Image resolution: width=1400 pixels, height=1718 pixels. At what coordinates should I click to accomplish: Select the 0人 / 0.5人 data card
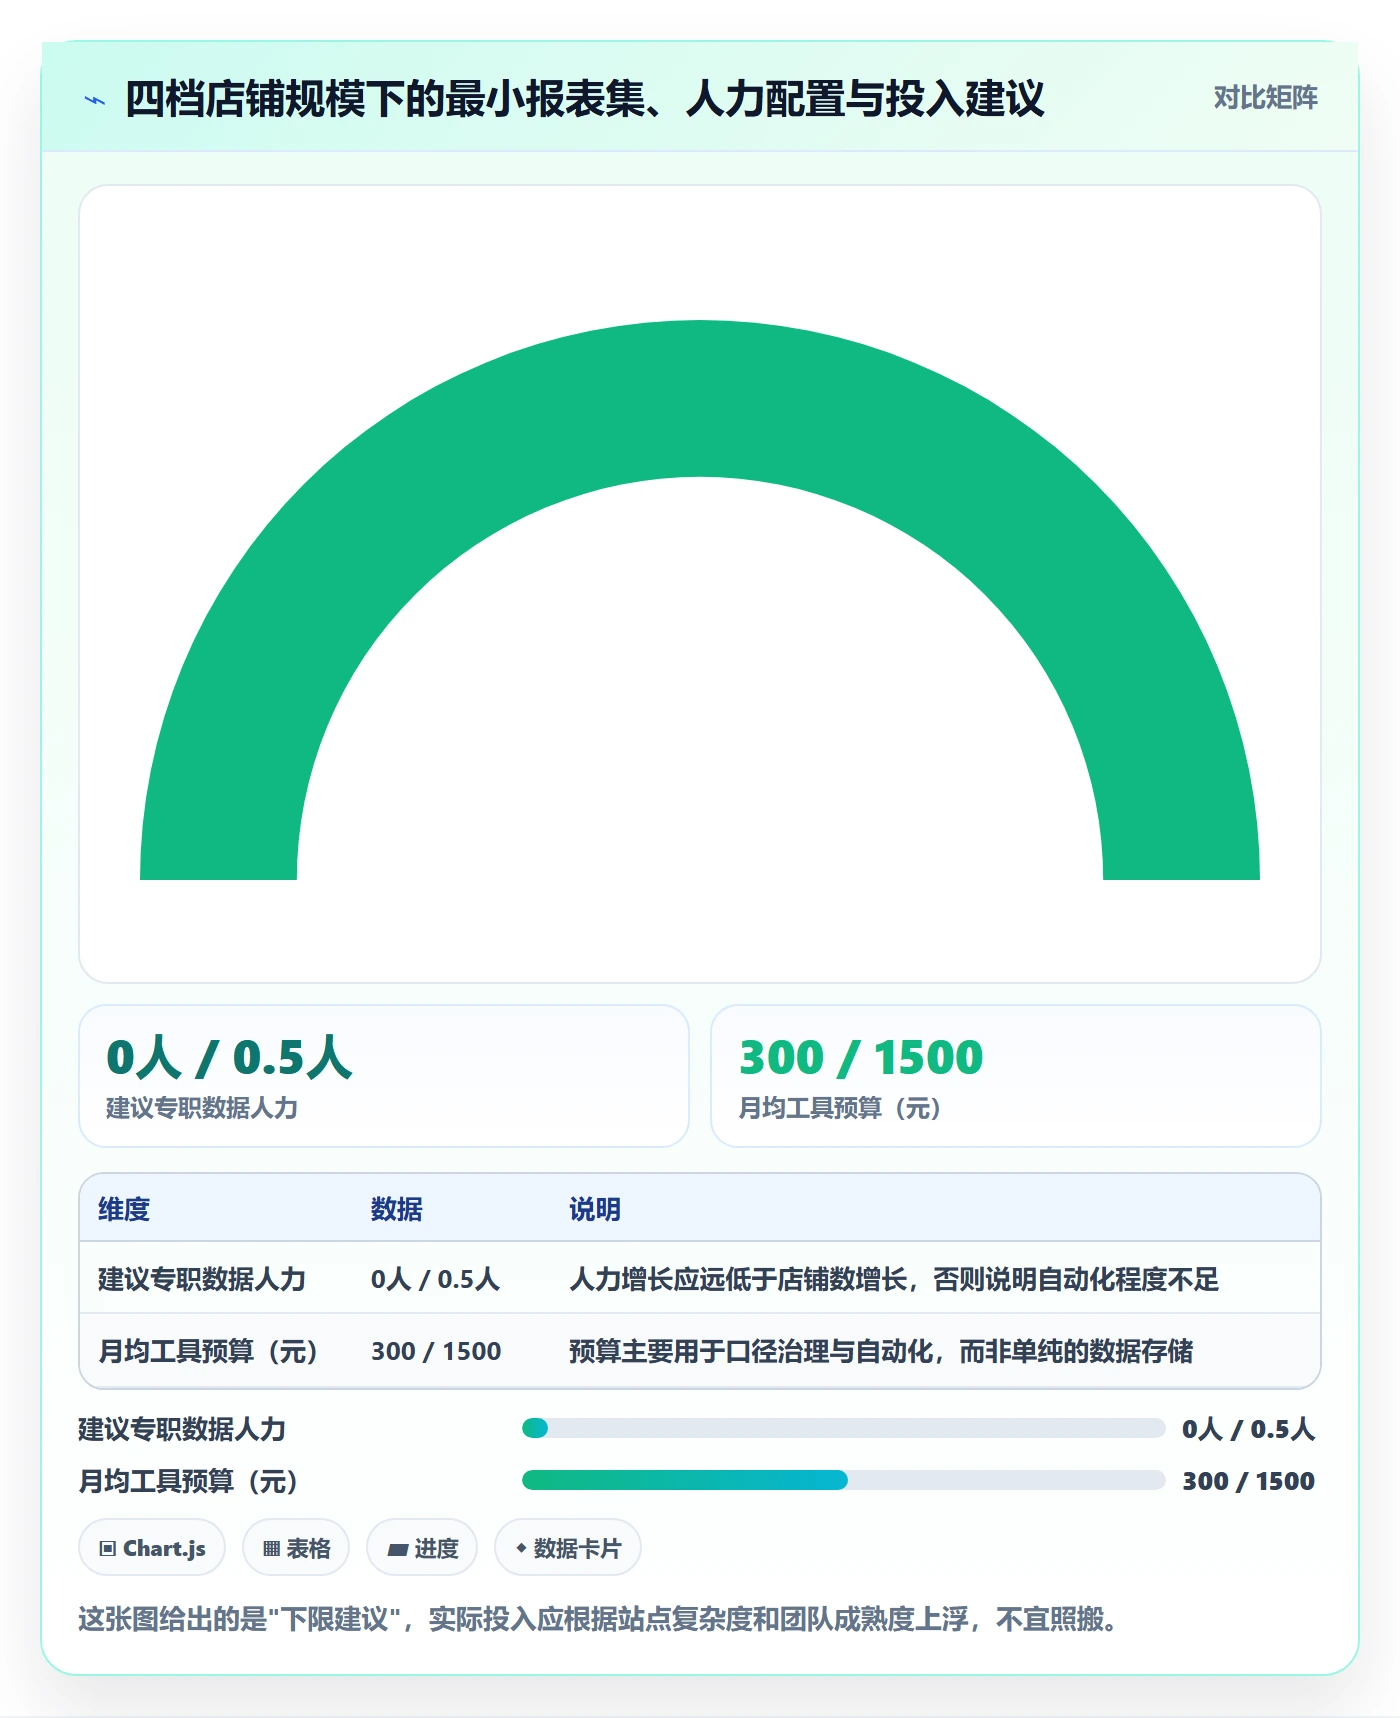[384, 1075]
